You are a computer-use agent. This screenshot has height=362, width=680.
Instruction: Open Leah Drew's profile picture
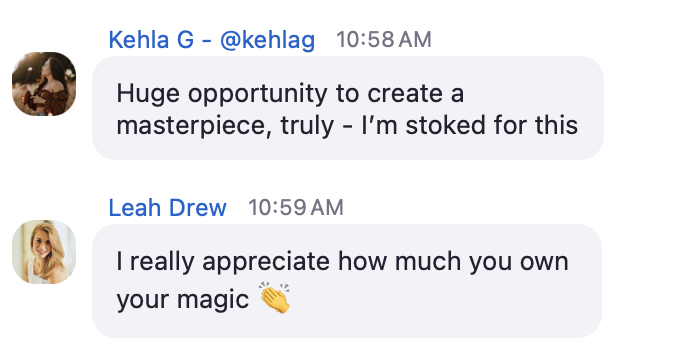coord(44,252)
